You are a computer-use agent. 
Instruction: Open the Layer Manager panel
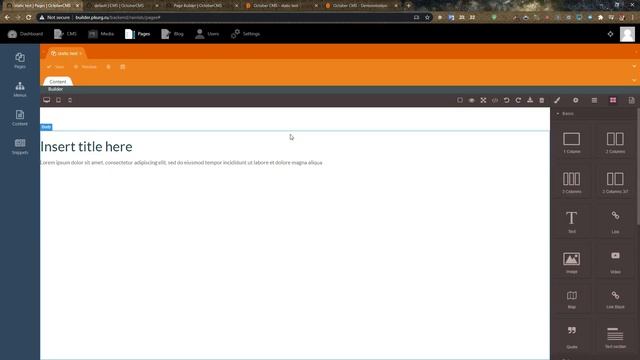(x=594, y=100)
